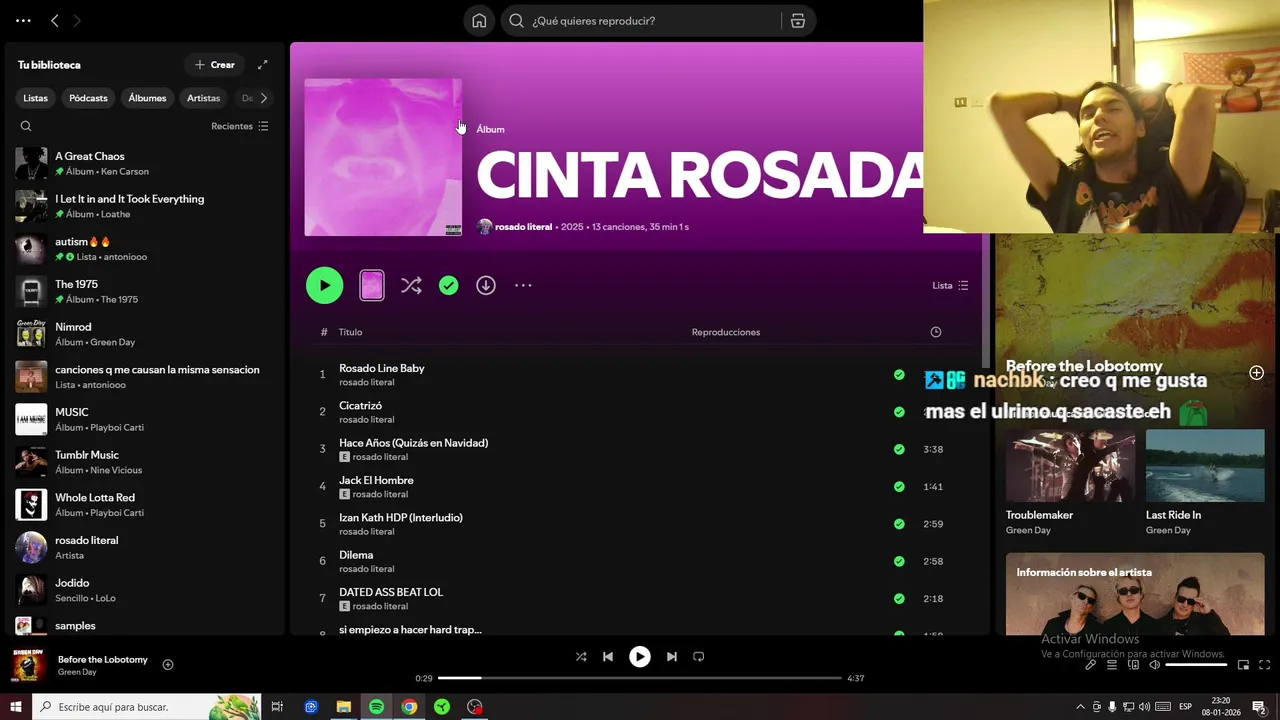Screen dimensions: 1280x720
Task: Expand library with the diagonal arrows icon
Action: (x=263, y=65)
